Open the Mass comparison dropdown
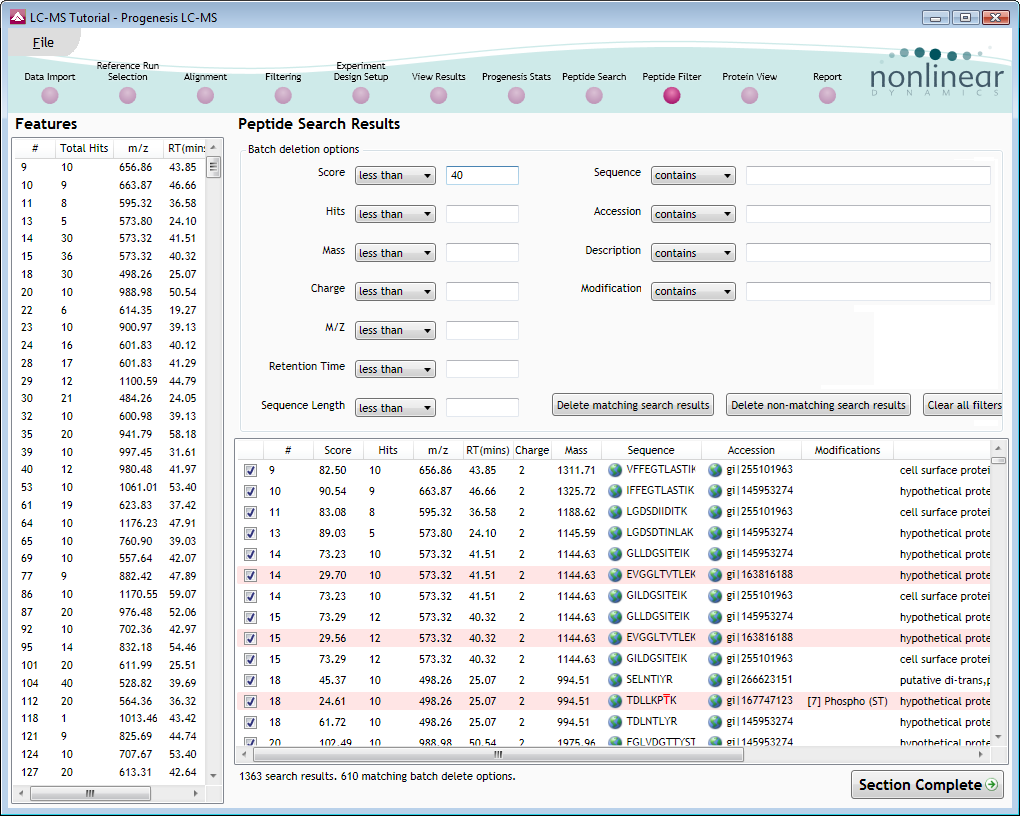This screenshot has width=1020, height=816. 395,252
